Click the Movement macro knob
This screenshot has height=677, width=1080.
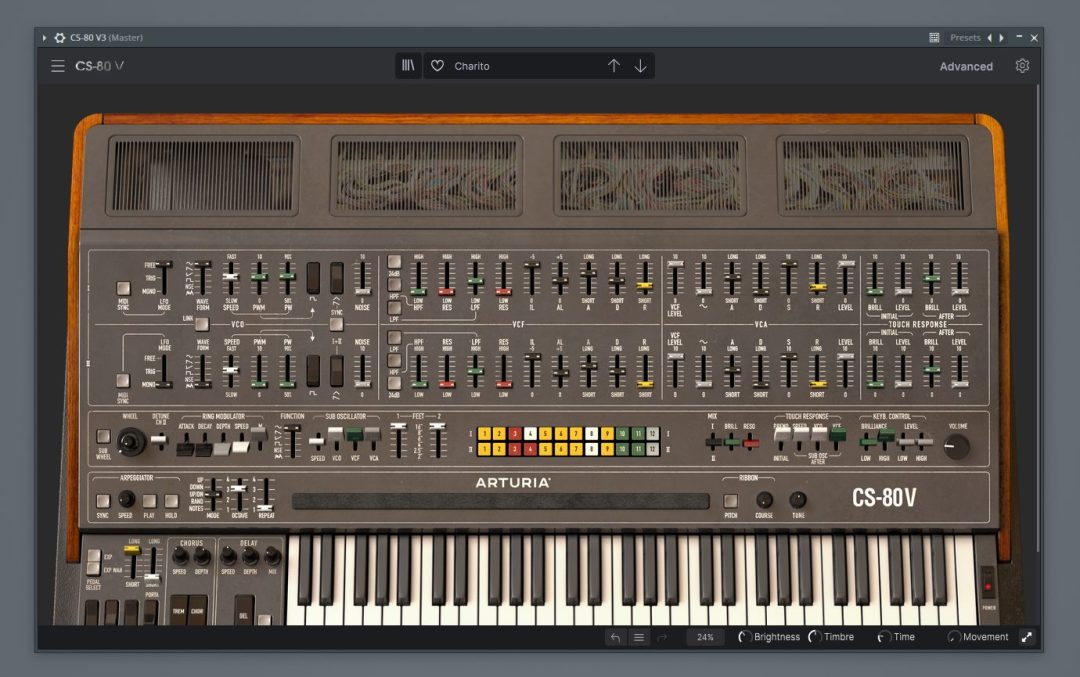[x=954, y=637]
